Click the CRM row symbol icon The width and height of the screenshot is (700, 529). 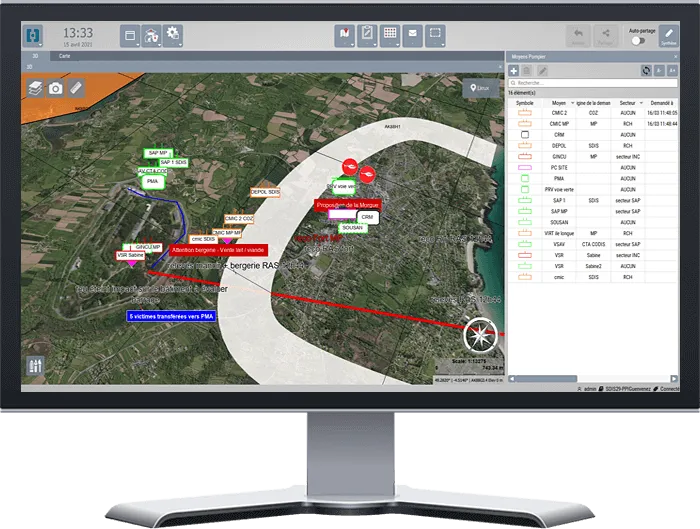click(525, 135)
